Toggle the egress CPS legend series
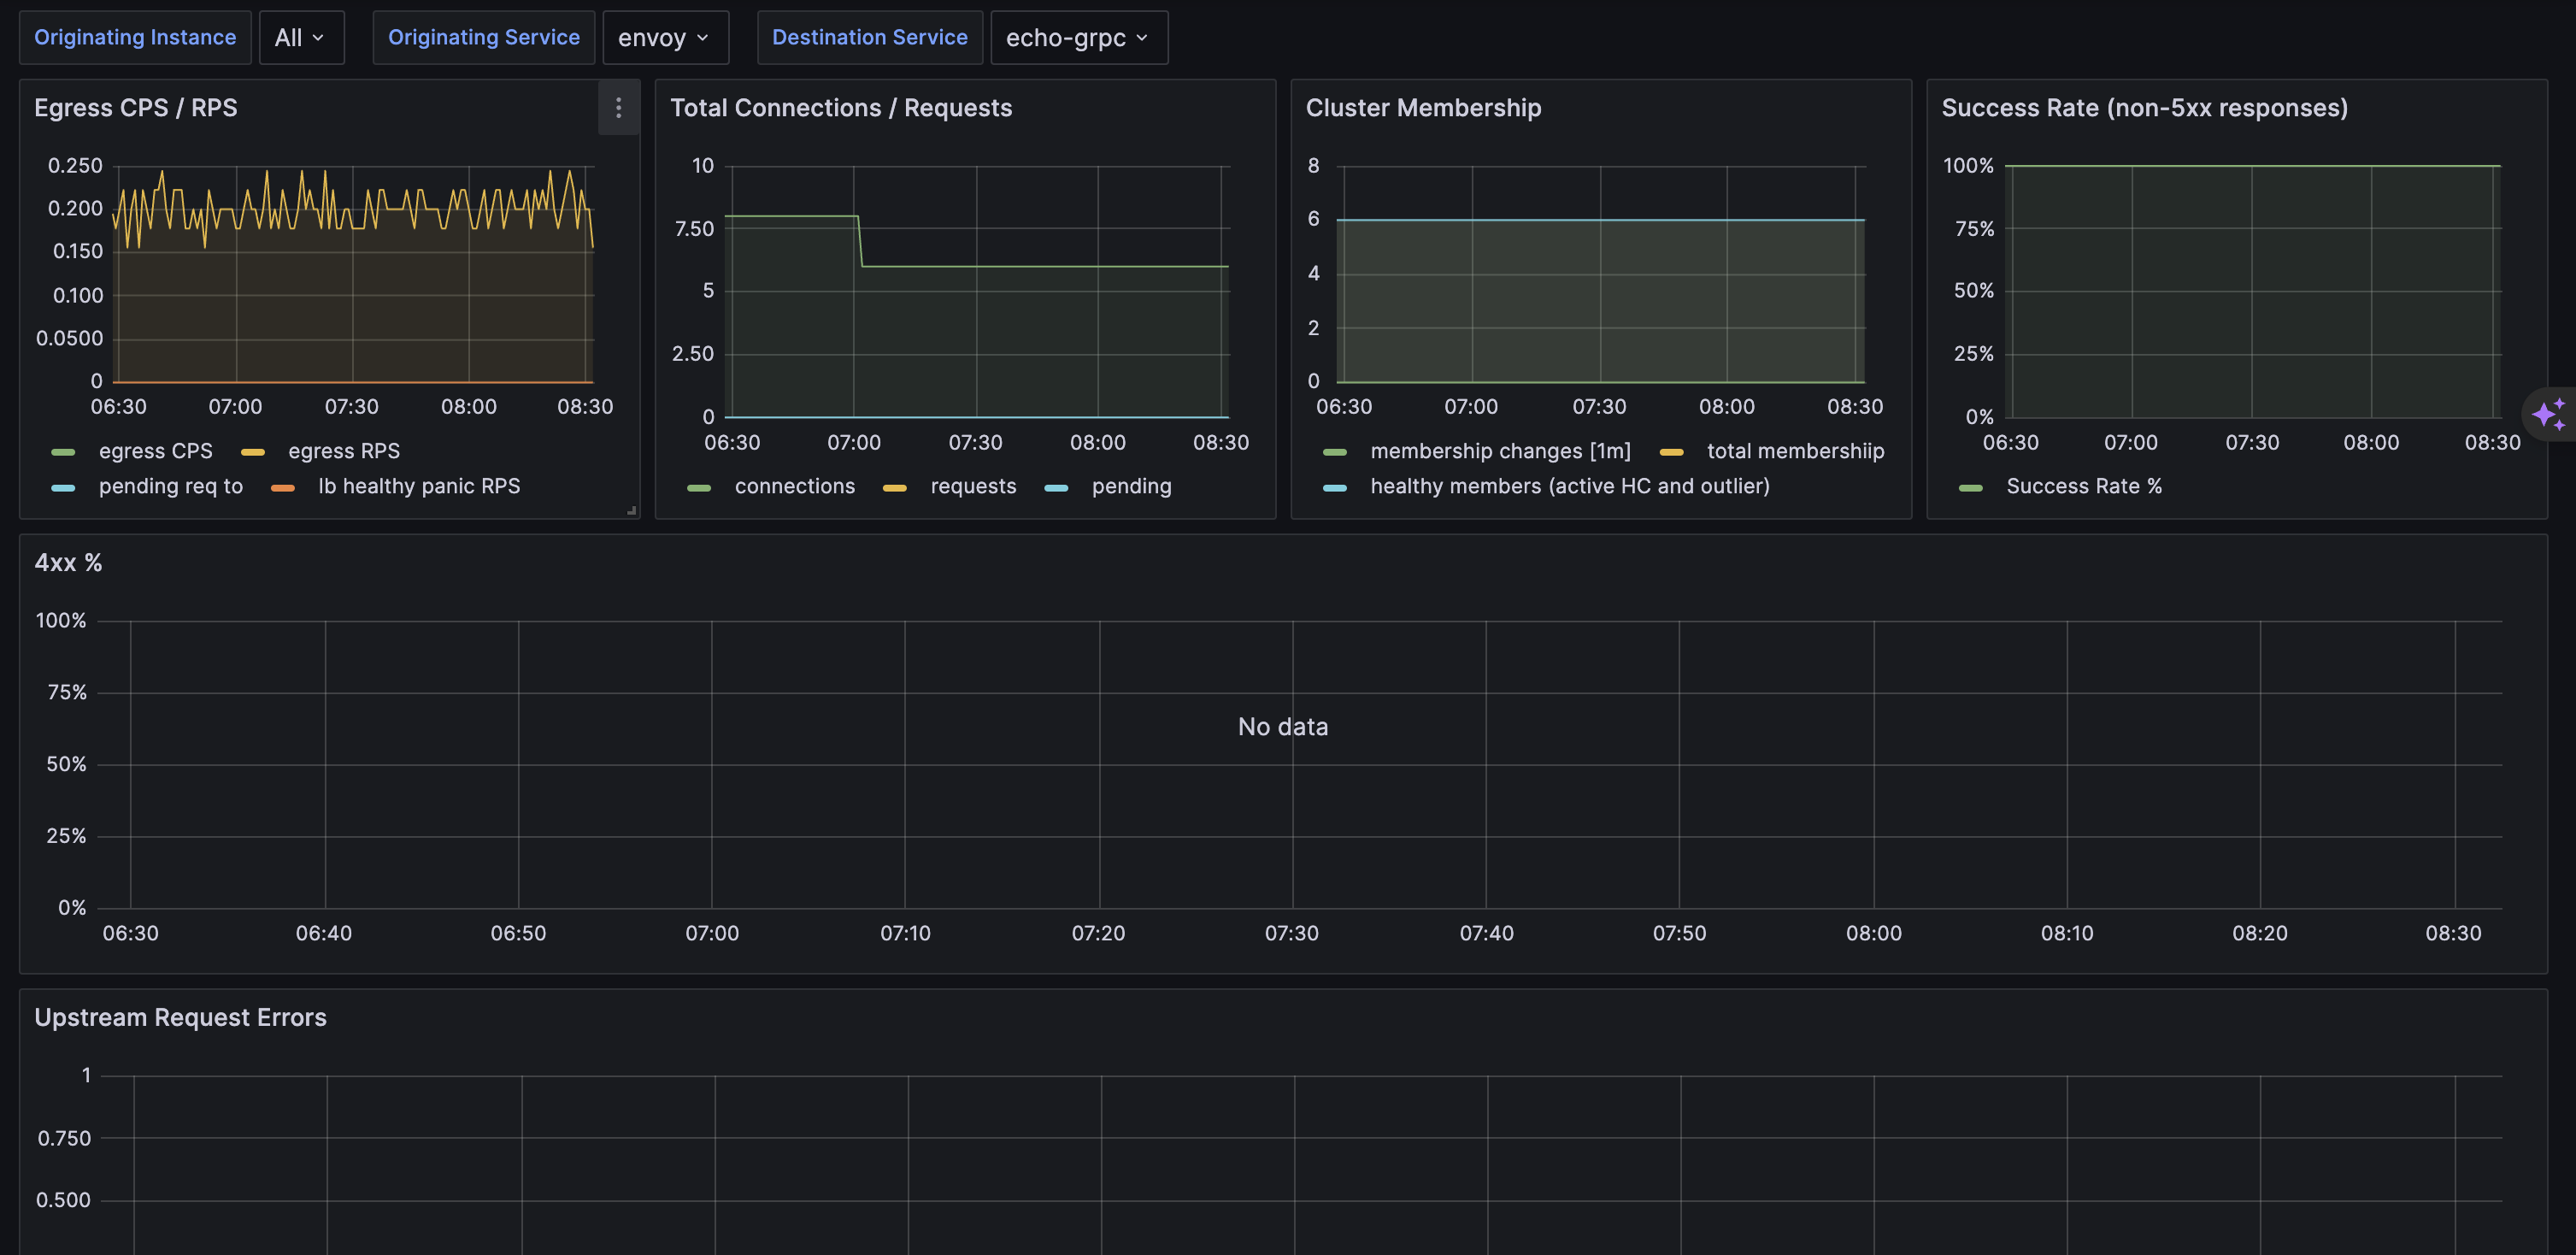The height and width of the screenshot is (1255, 2576). 155,451
